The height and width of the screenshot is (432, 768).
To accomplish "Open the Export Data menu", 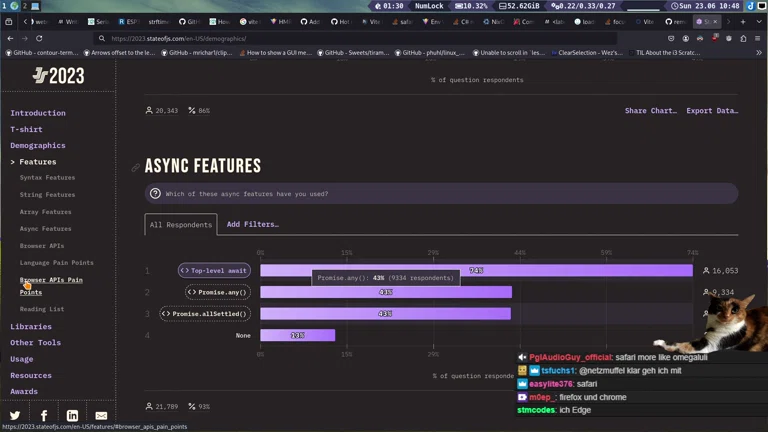I will [711, 111].
